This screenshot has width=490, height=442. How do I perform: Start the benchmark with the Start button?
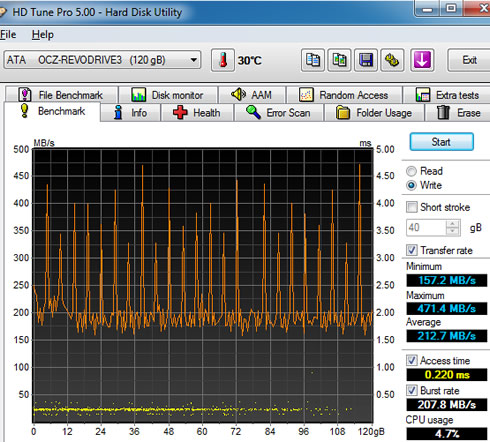[x=441, y=142]
